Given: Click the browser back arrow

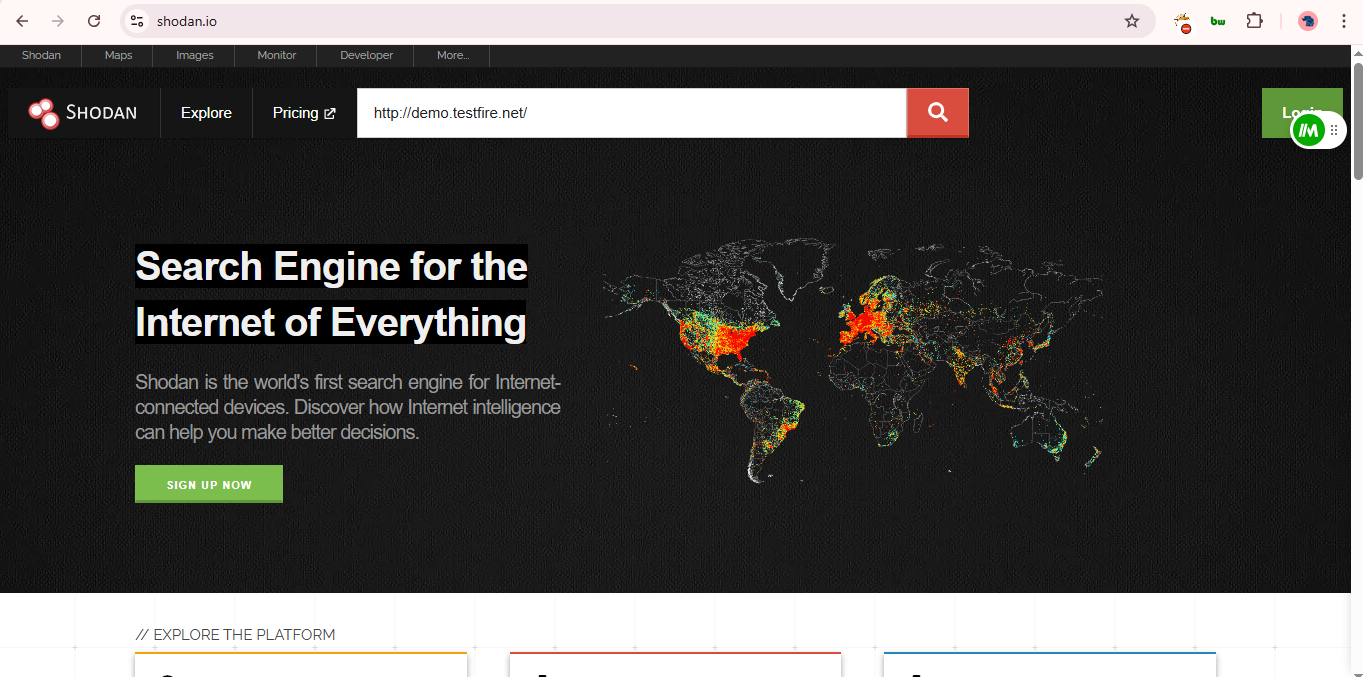Looking at the screenshot, I should click(22, 21).
